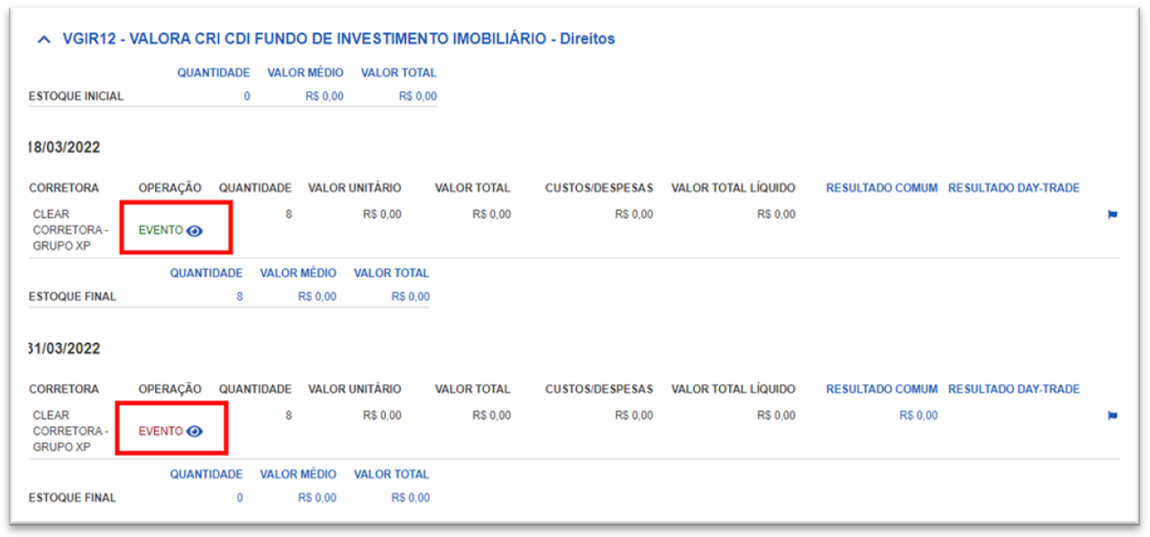Click the 18/03/2022 date heading

point(64,148)
